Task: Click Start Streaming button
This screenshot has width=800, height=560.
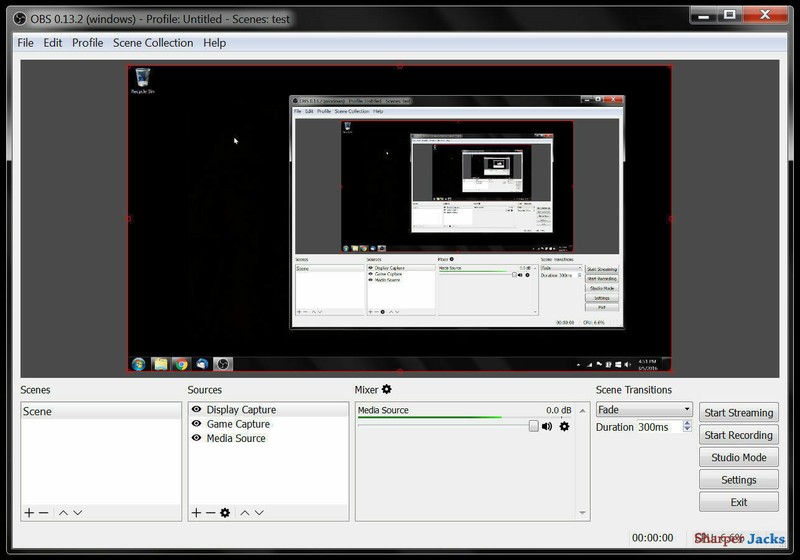Action: [x=739, y=413]
